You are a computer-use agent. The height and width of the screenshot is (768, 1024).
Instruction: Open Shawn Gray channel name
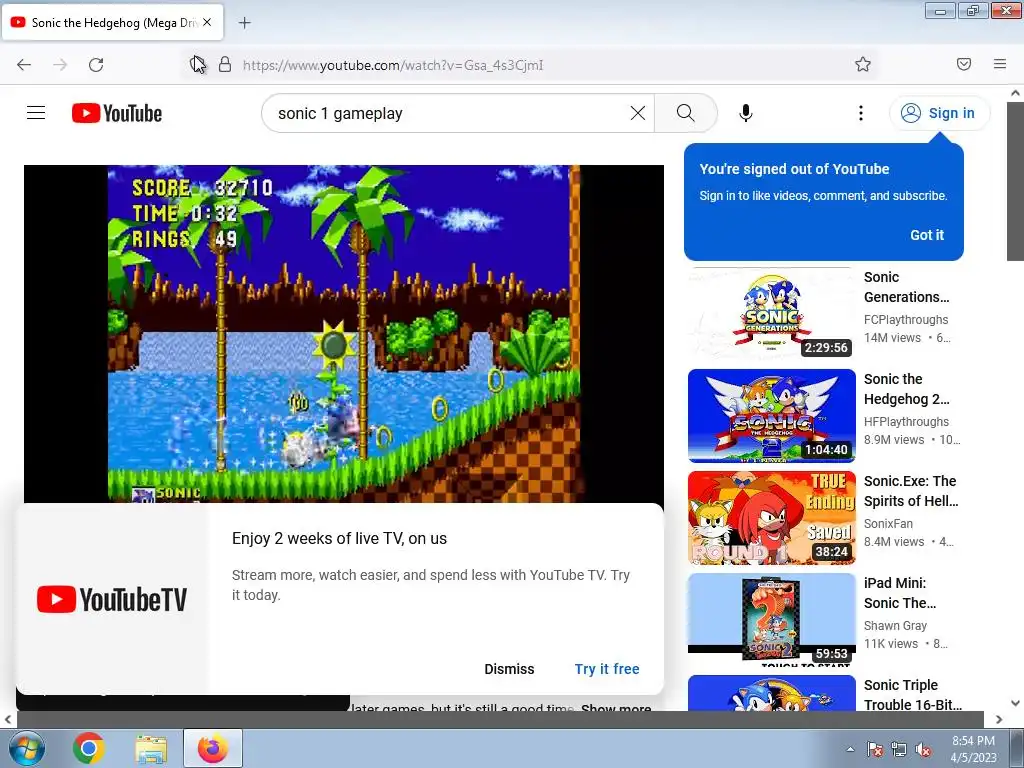895,625
